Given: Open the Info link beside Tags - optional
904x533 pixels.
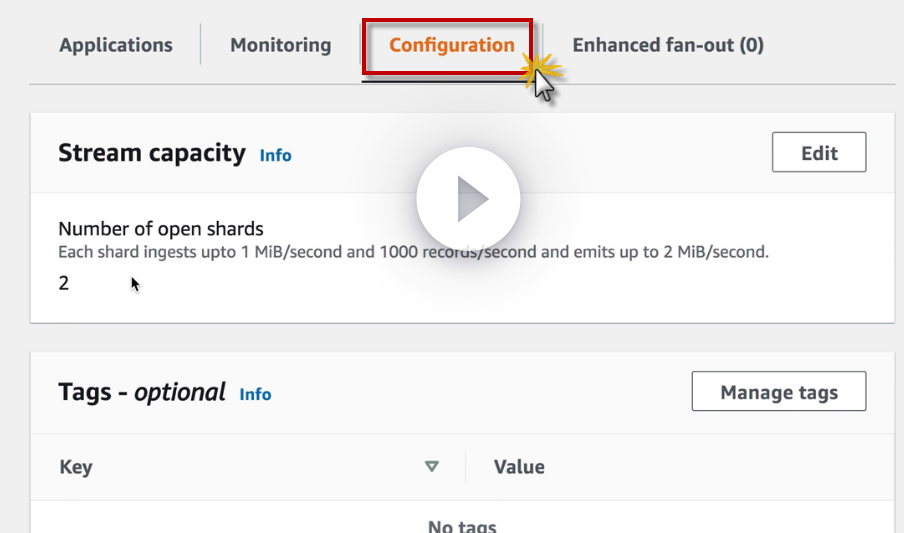Looking at the screenshot, I should tap(255, 394).
